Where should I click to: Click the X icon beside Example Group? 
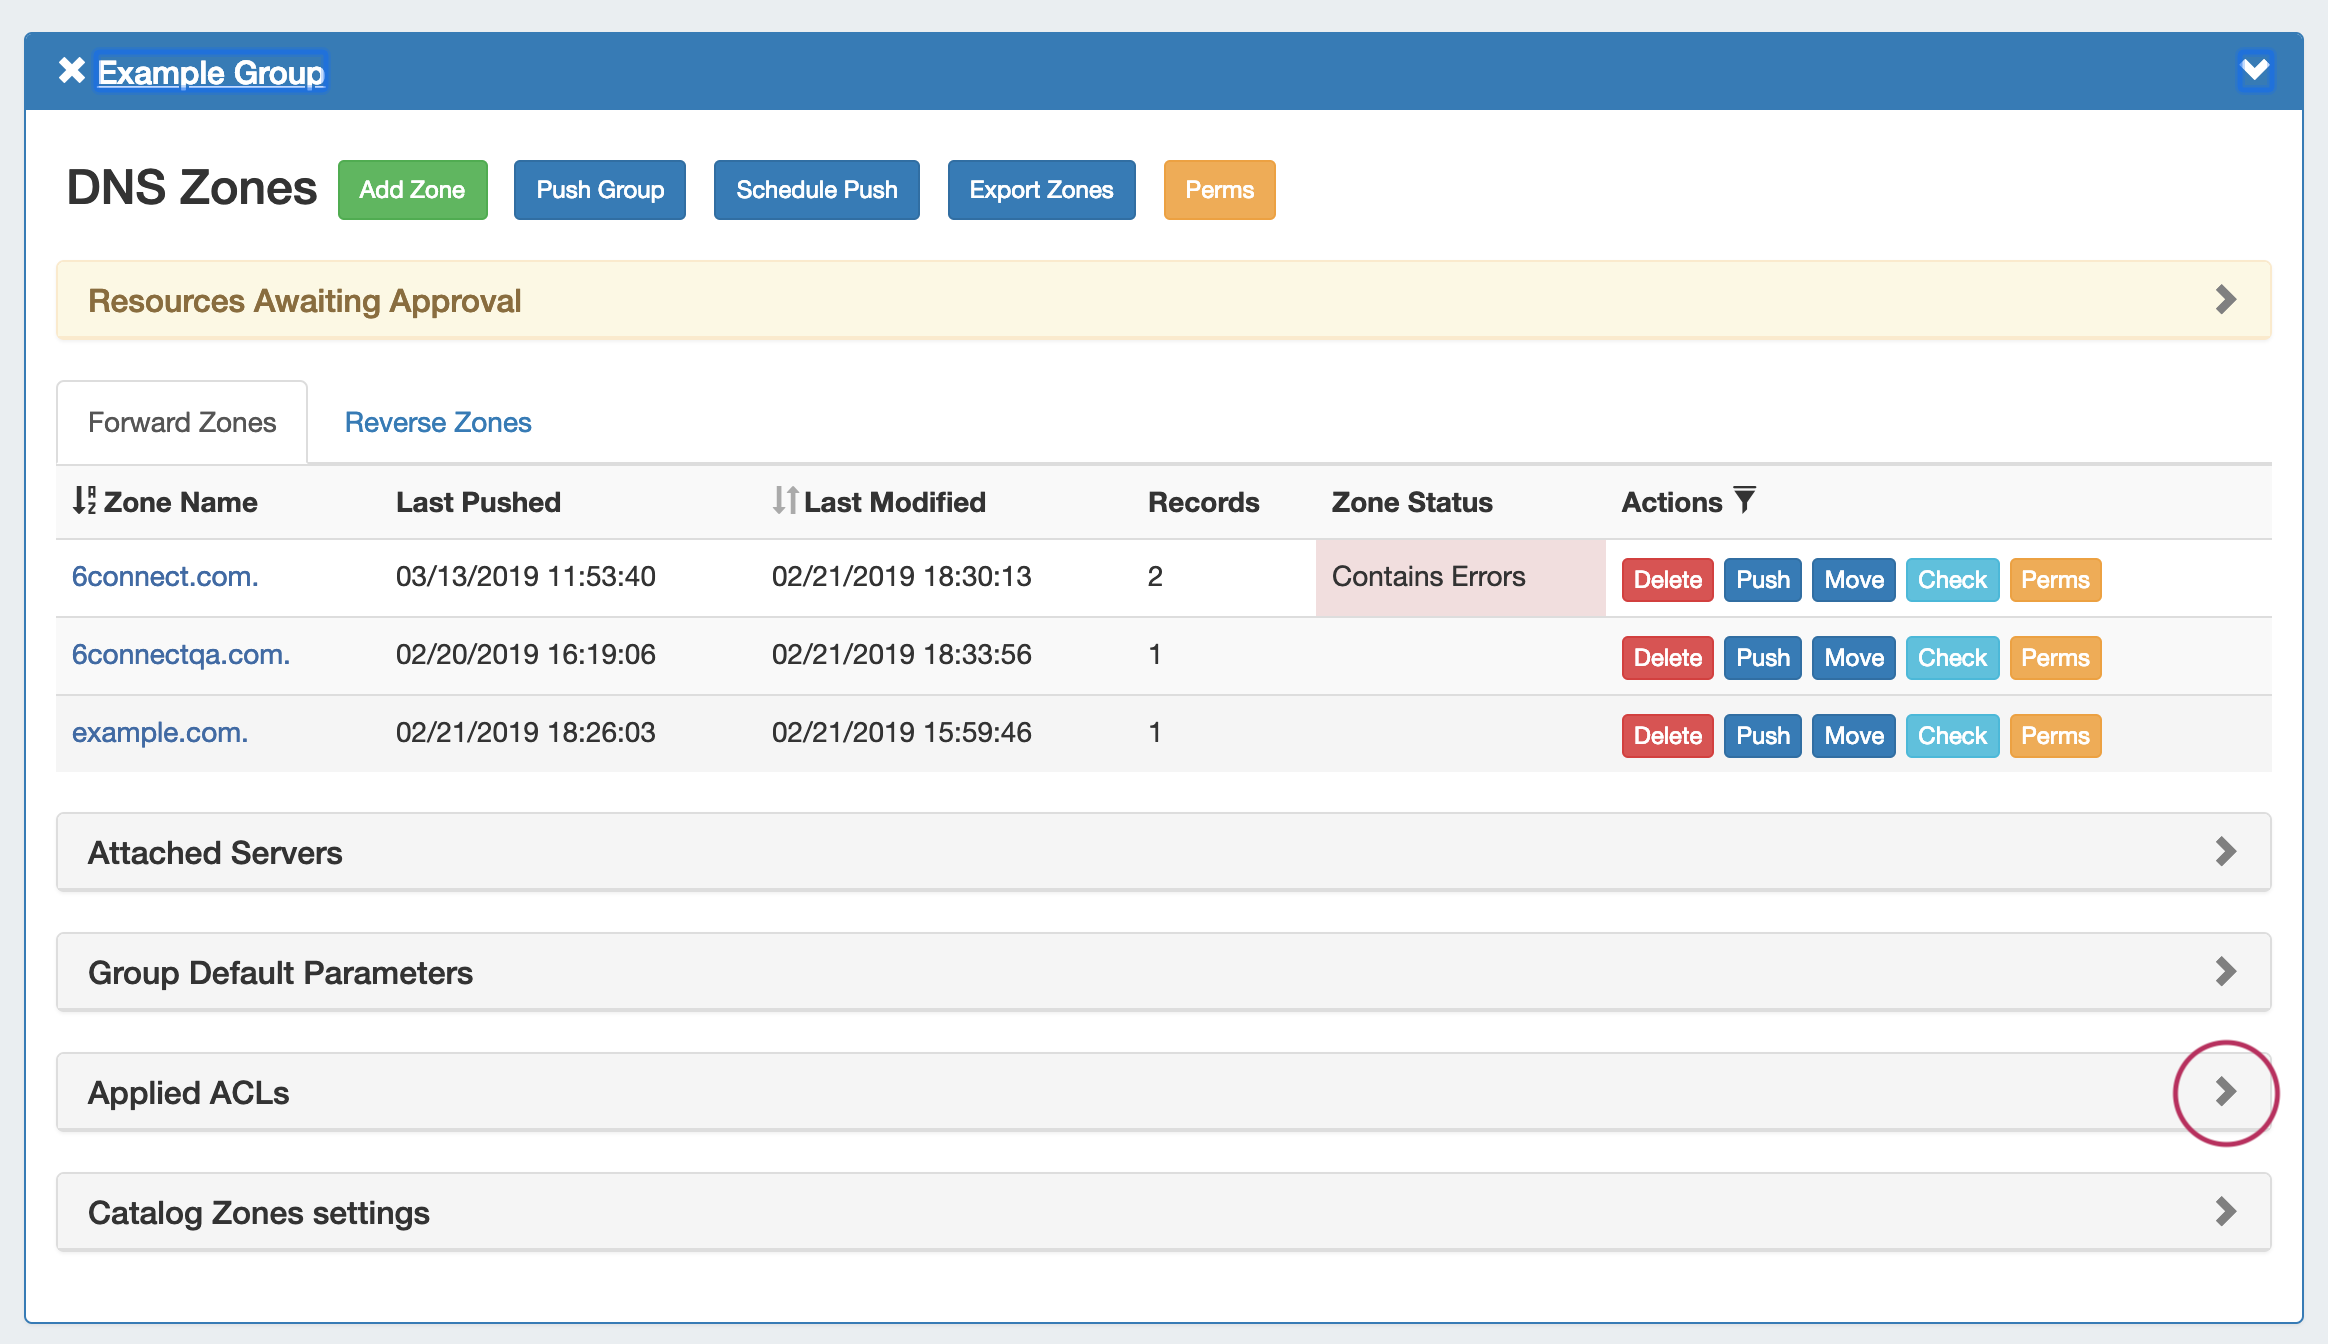pyautogui.click(x=71, y=71)
